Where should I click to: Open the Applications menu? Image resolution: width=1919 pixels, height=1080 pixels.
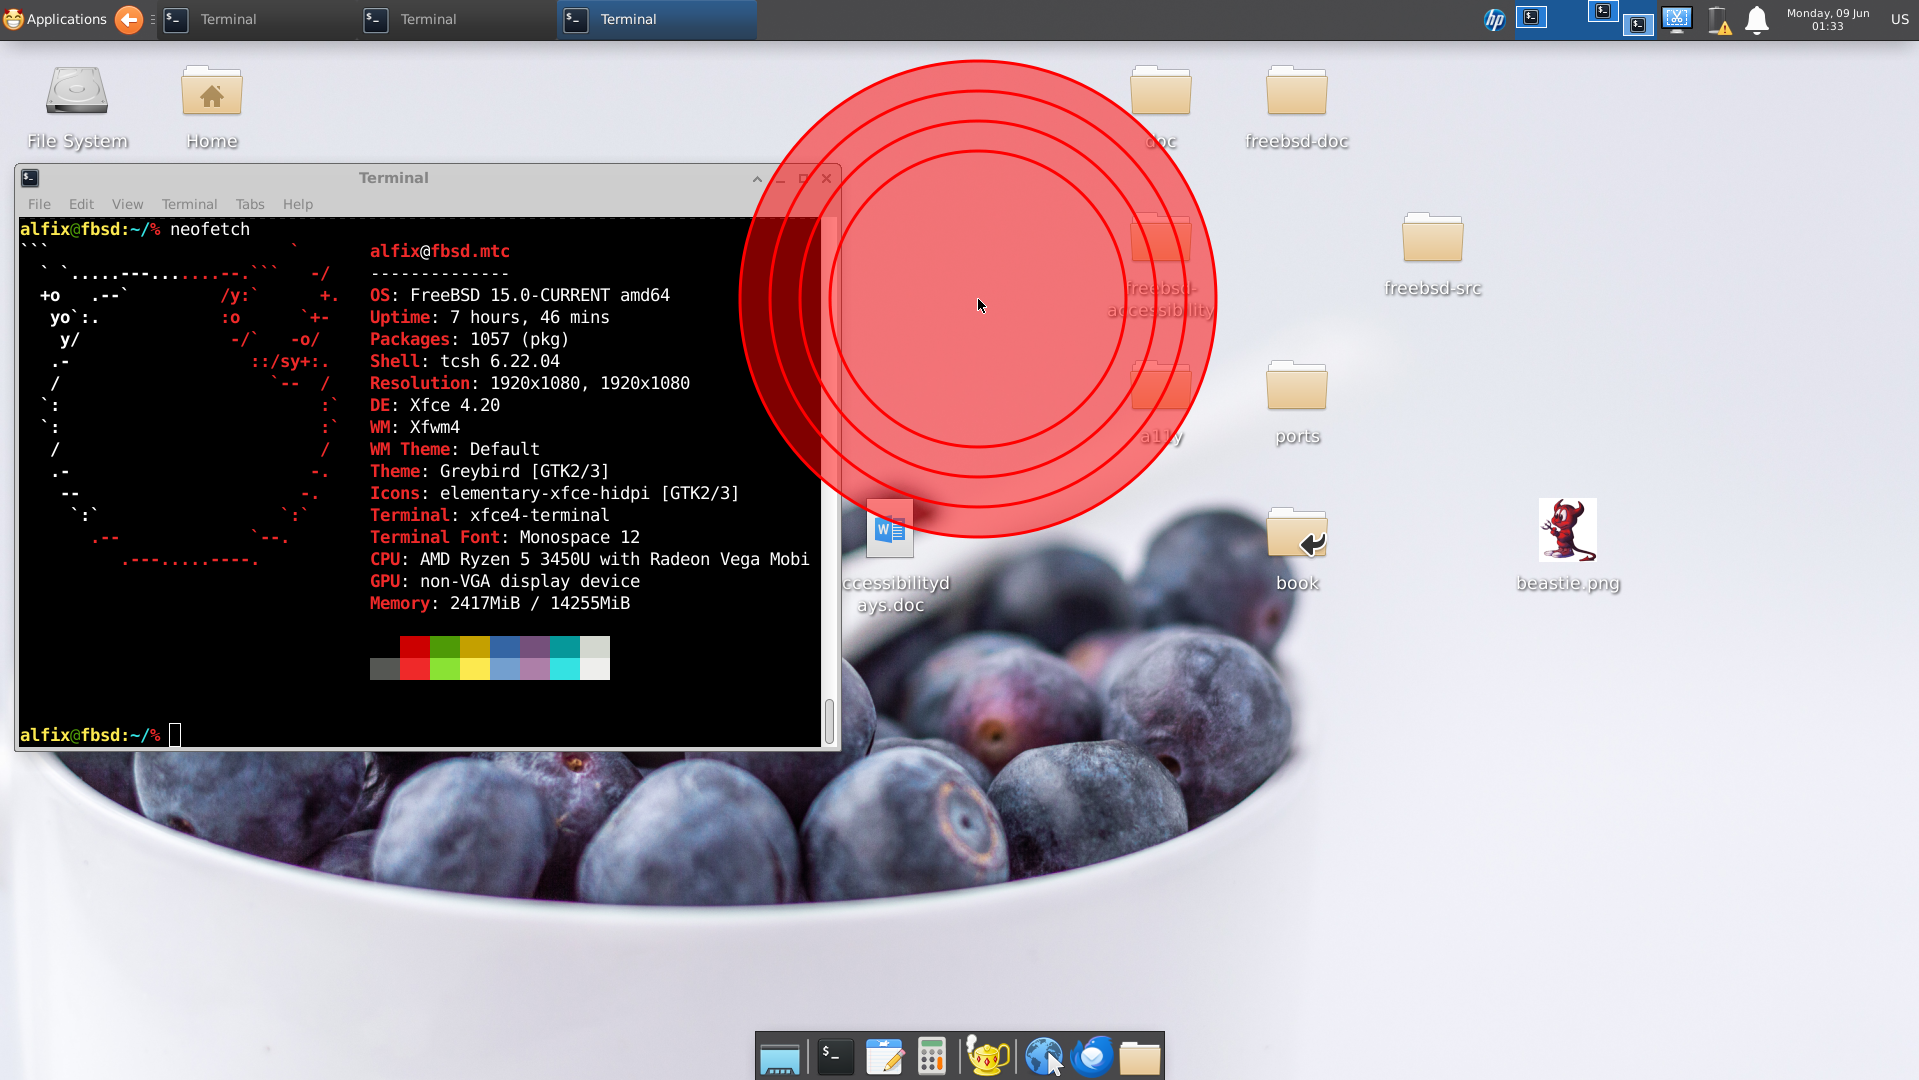(x=55, y=19)
